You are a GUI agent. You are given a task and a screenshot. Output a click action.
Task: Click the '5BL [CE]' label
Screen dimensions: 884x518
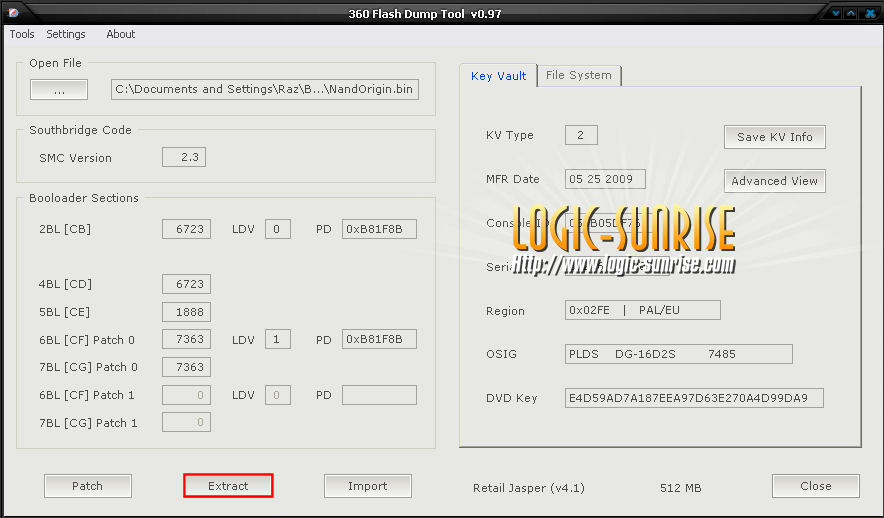pyautogui.click(x=64, y=312)
